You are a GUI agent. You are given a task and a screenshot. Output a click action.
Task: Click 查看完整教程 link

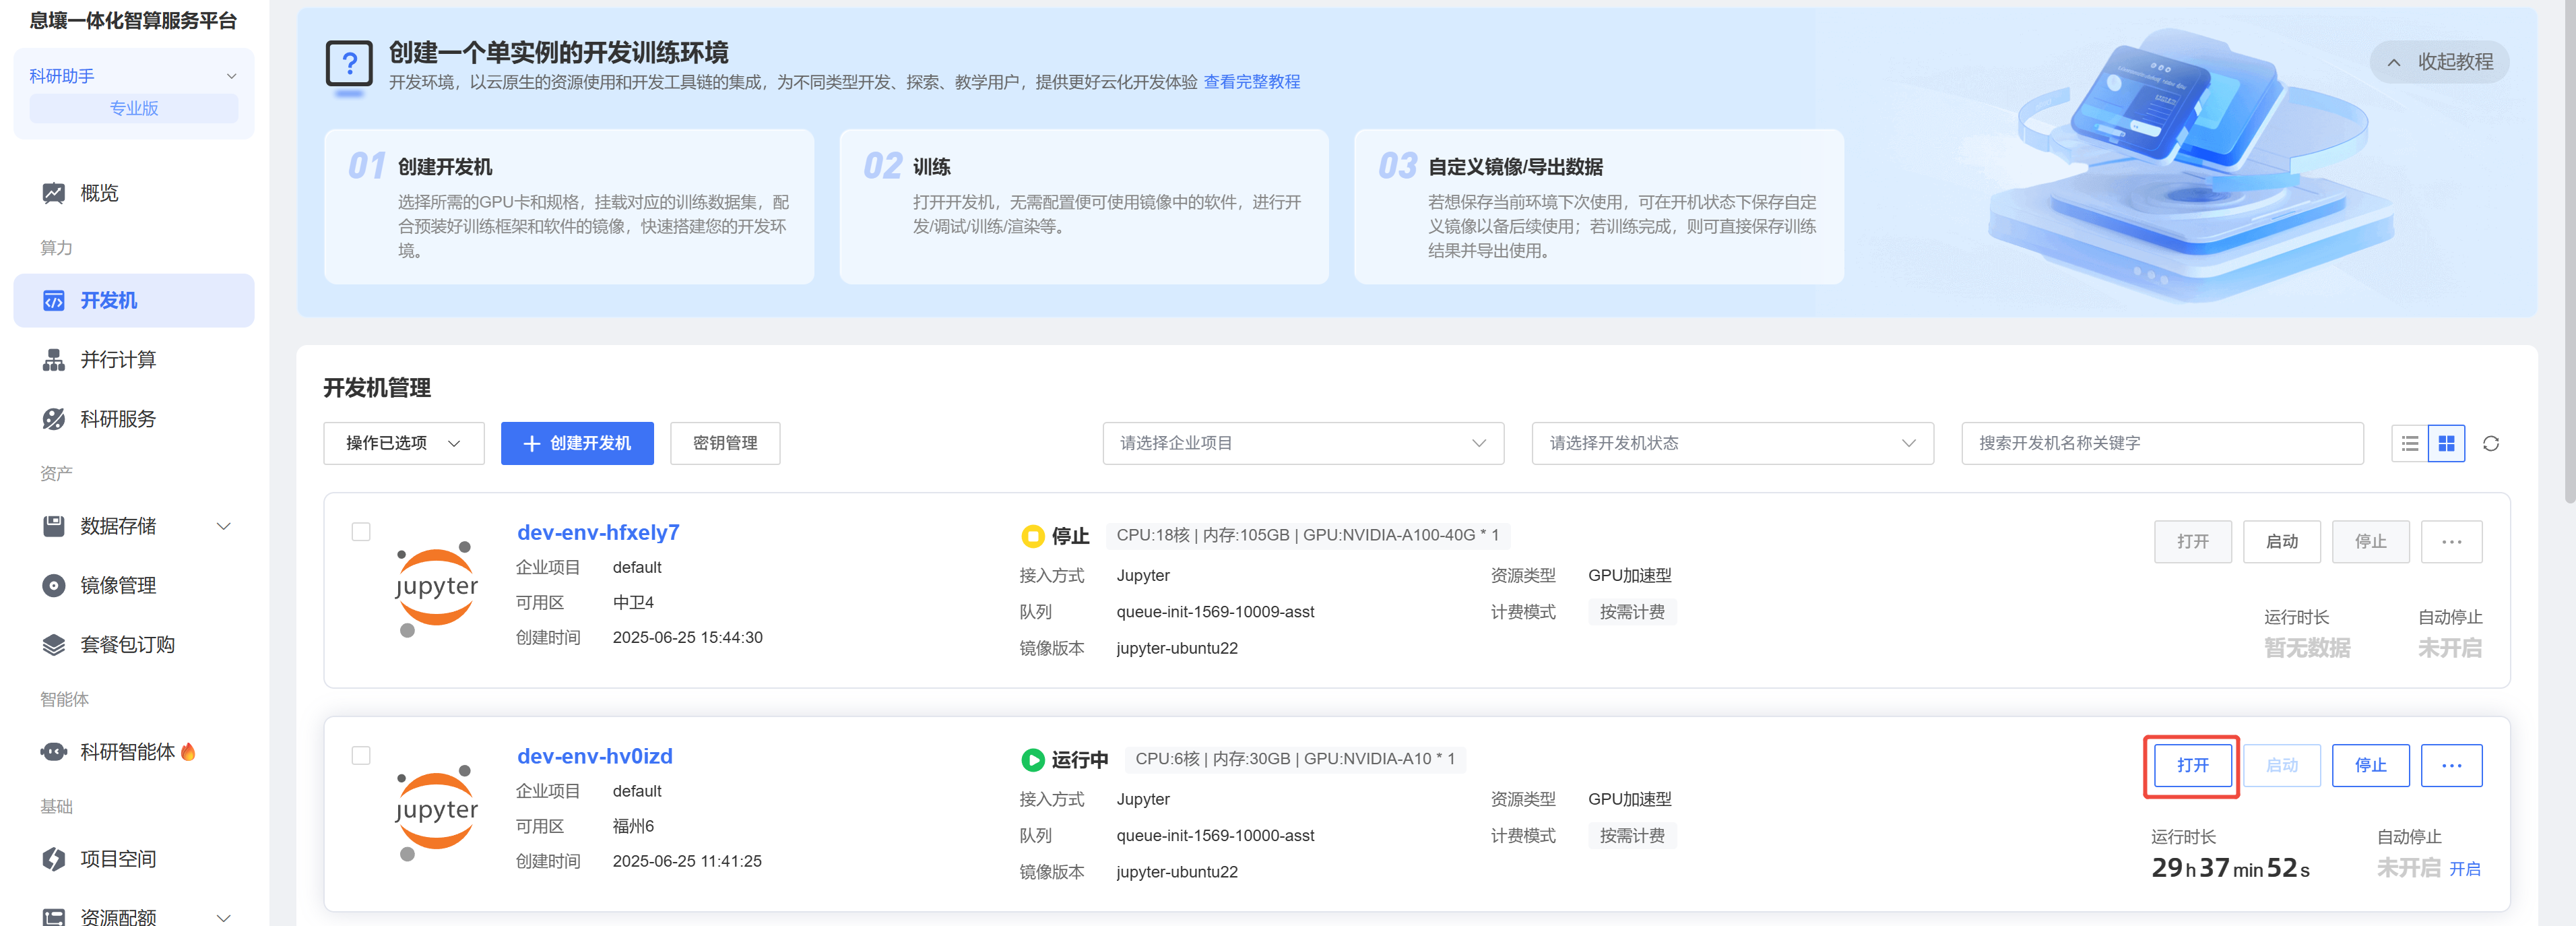click(x=1251, y=82)
